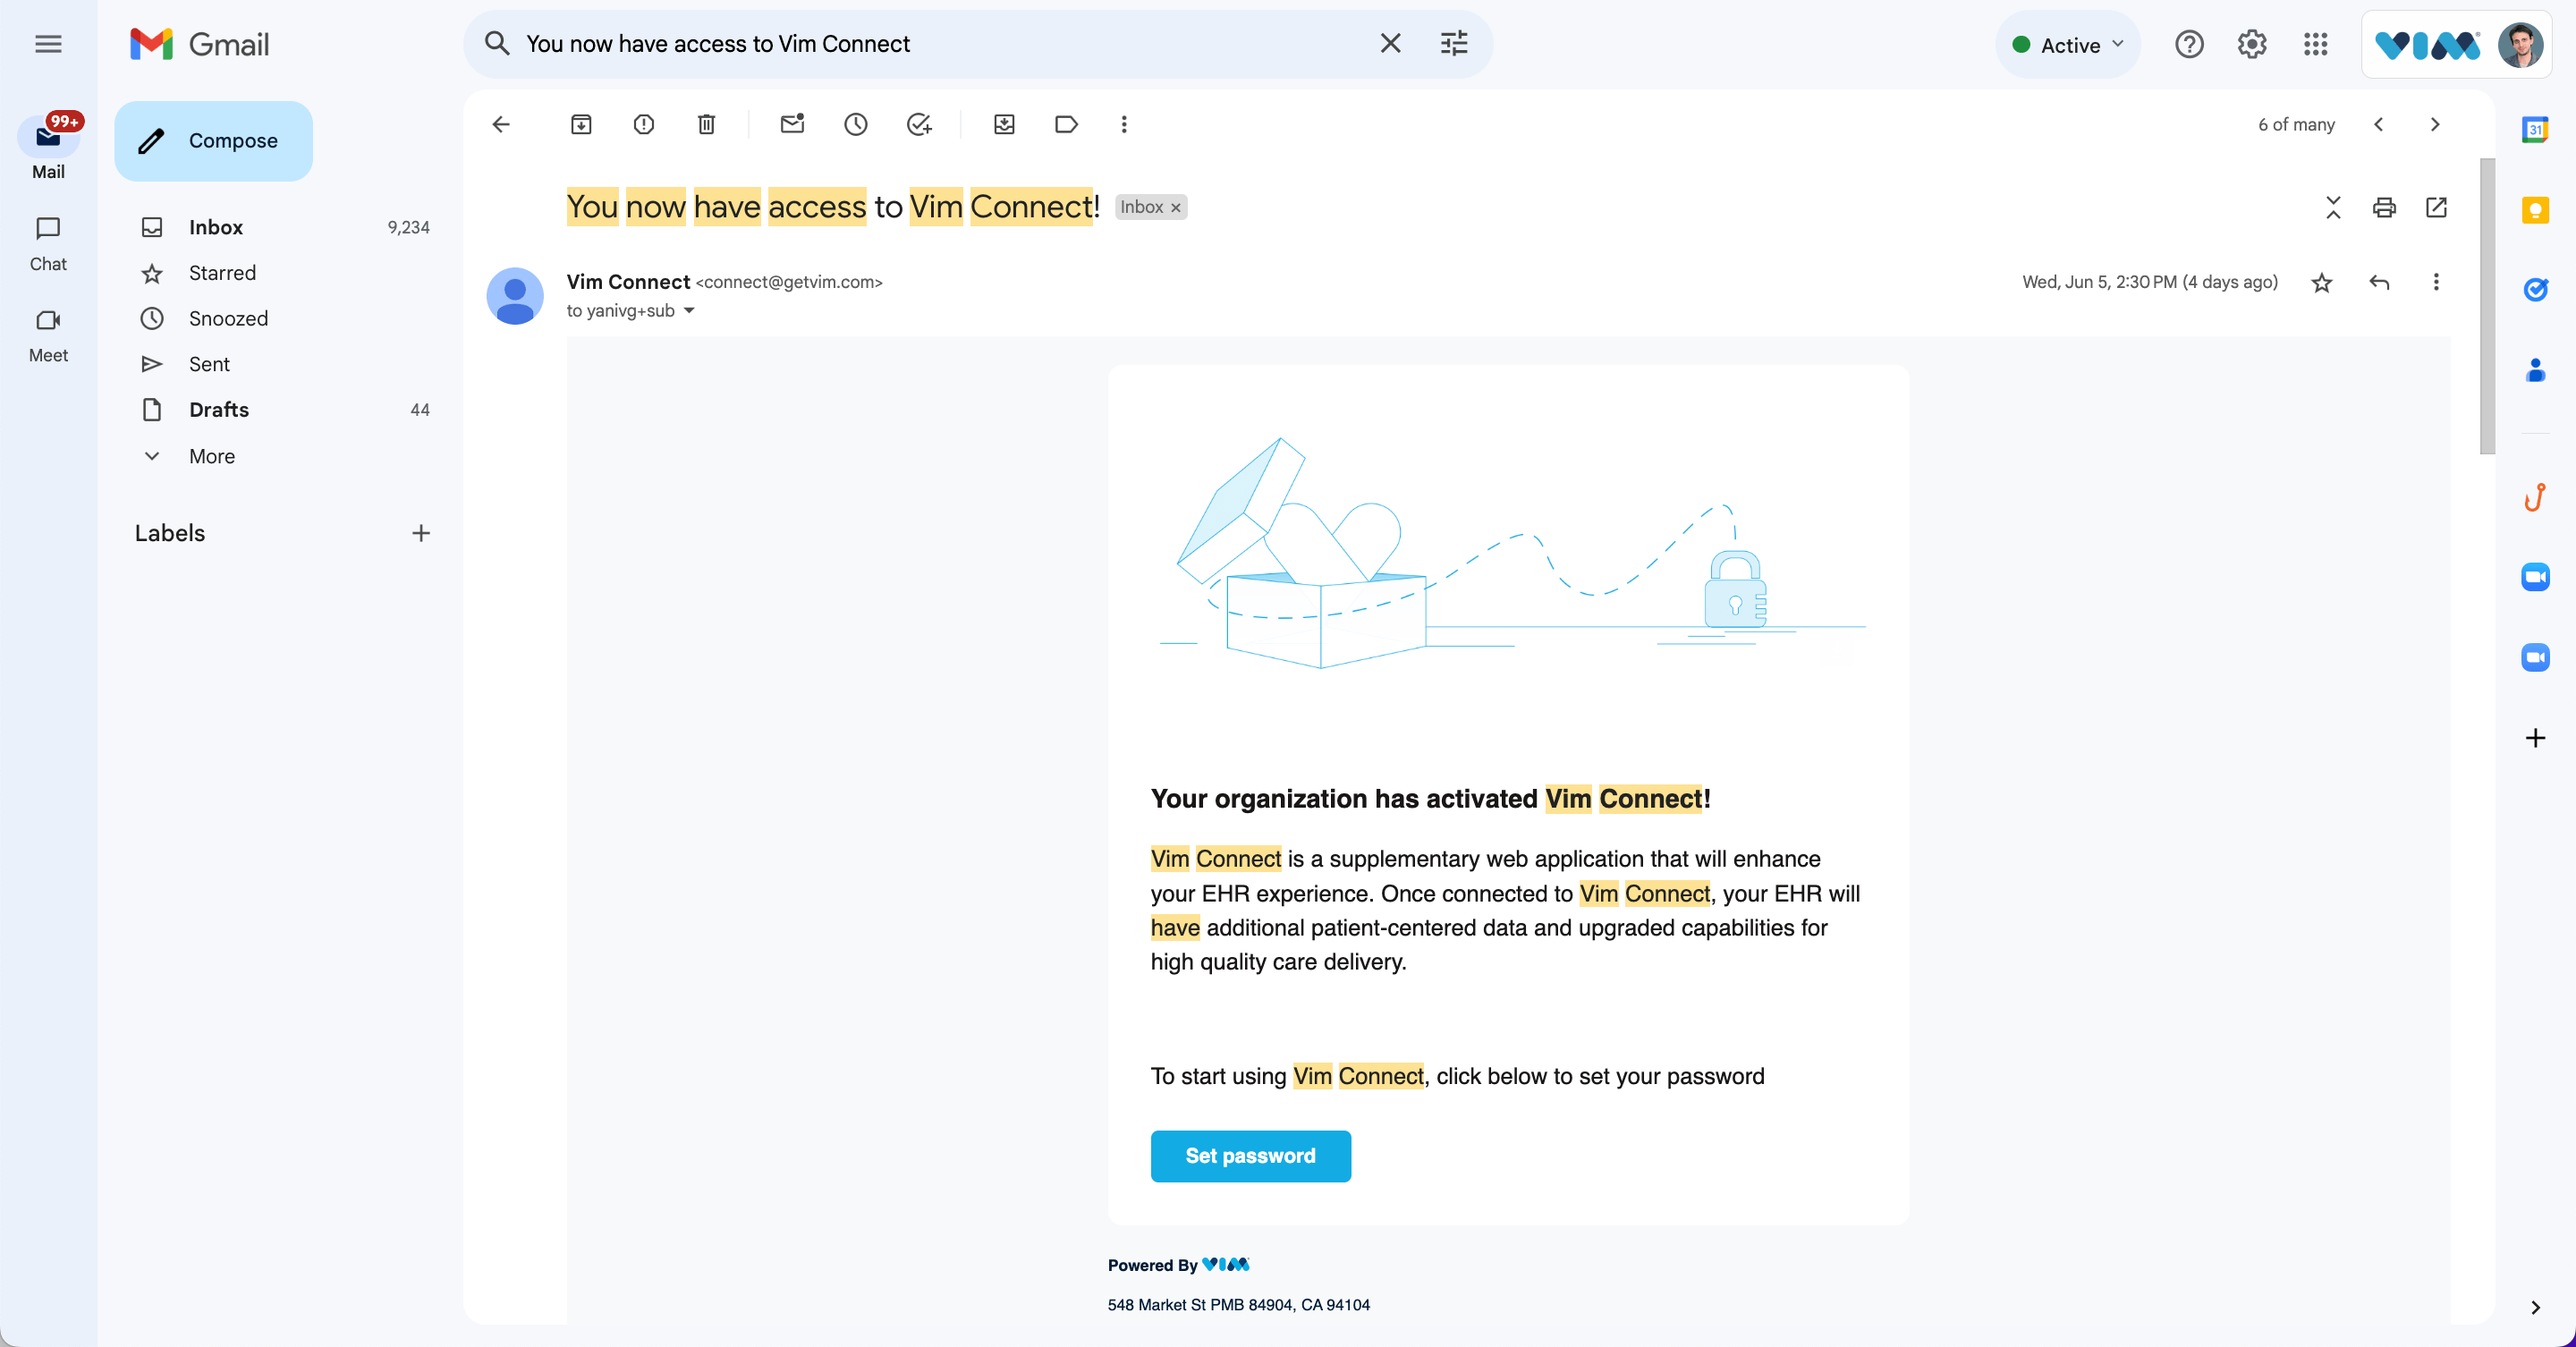This screenshot has height=1347, width=2576.
Task: Click the Snooze clock icon
Action: 853,124
